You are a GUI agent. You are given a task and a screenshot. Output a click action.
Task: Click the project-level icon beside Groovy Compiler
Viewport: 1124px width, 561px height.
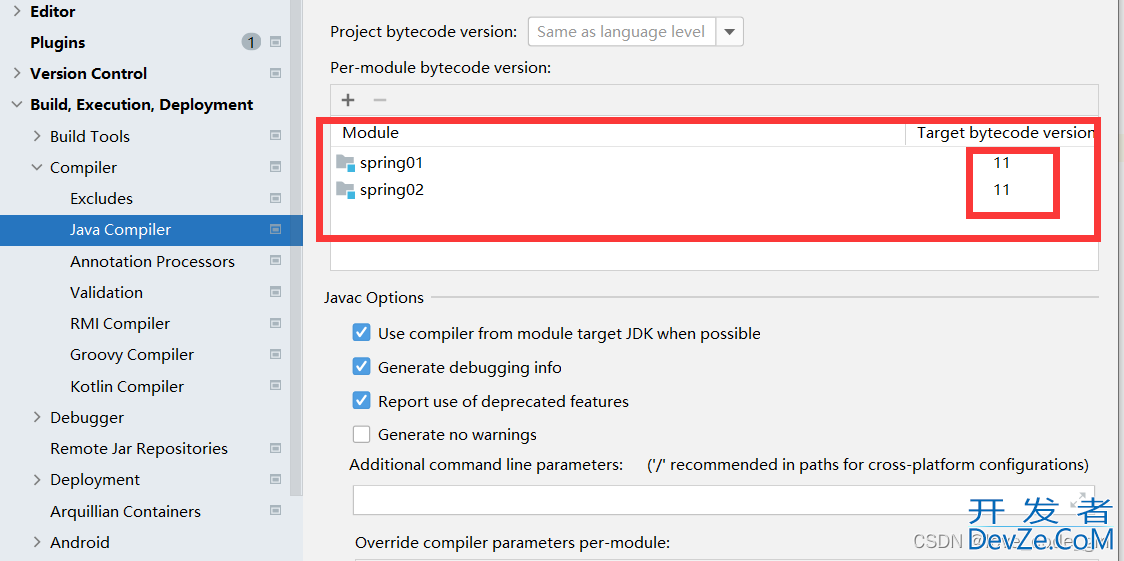pyautogui.click(x=275, y=355)
